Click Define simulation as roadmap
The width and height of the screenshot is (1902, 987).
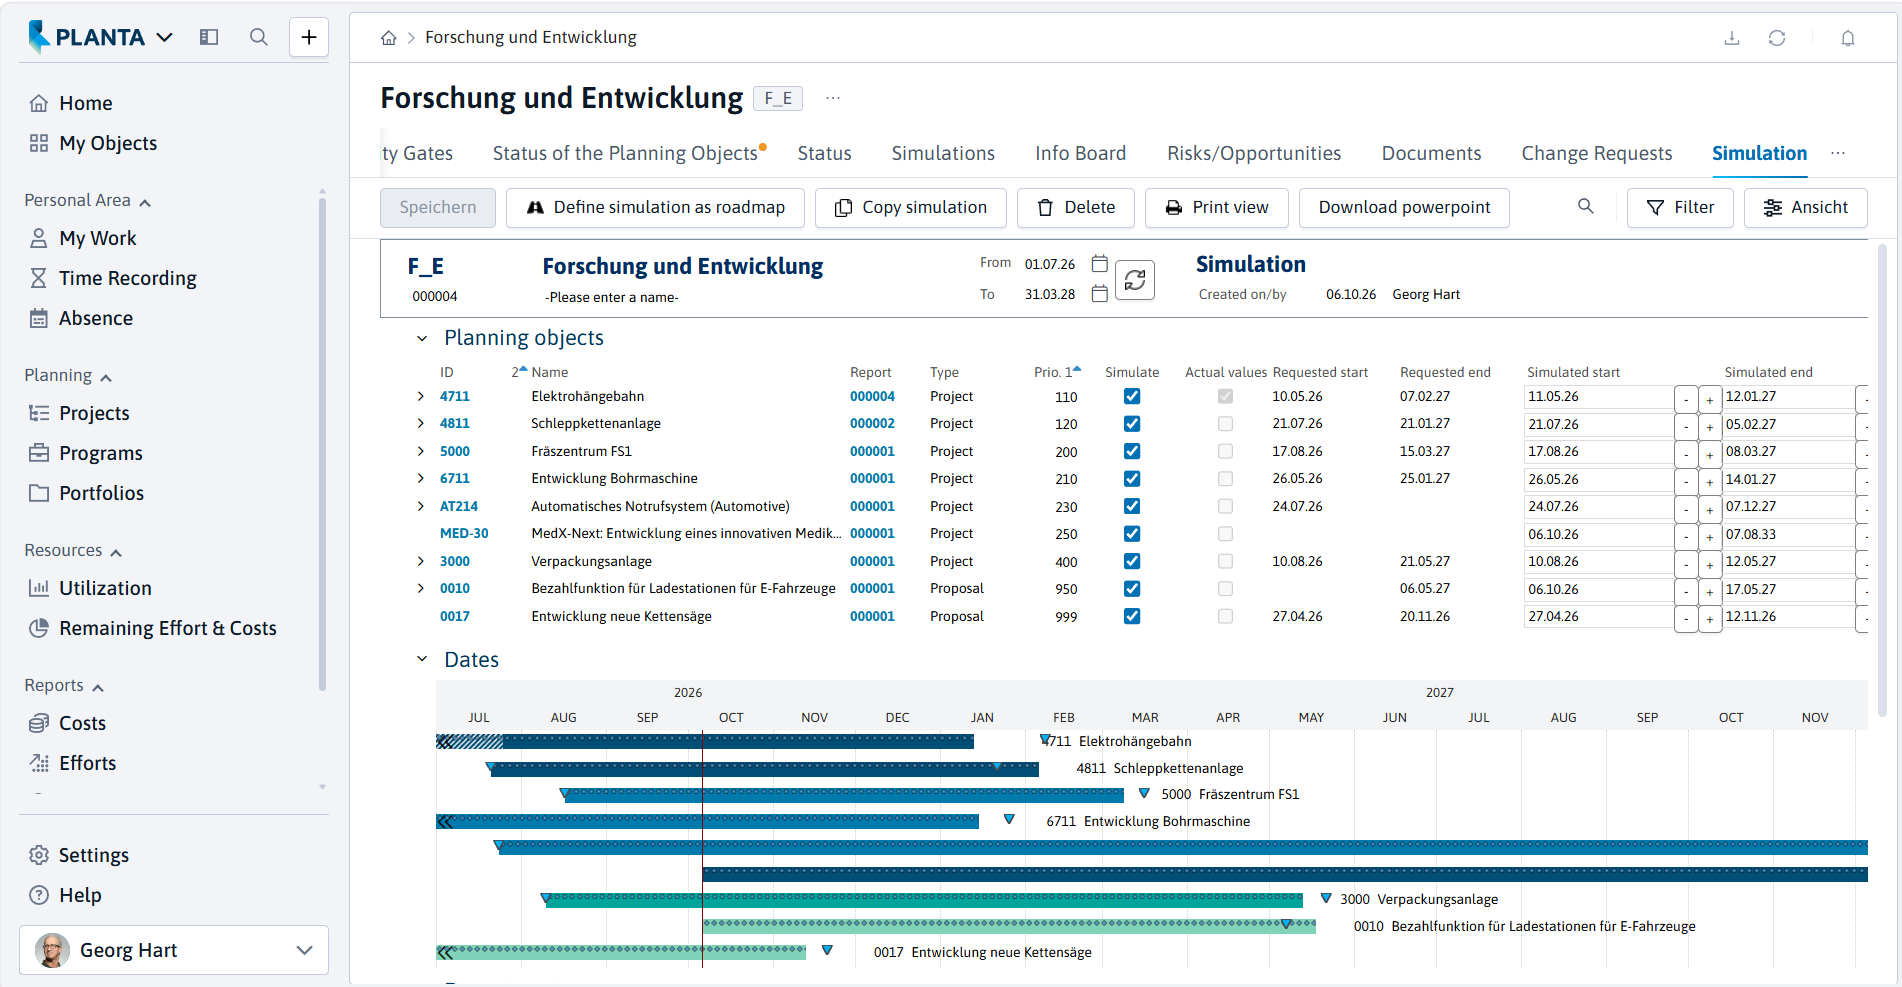point(655,207)
